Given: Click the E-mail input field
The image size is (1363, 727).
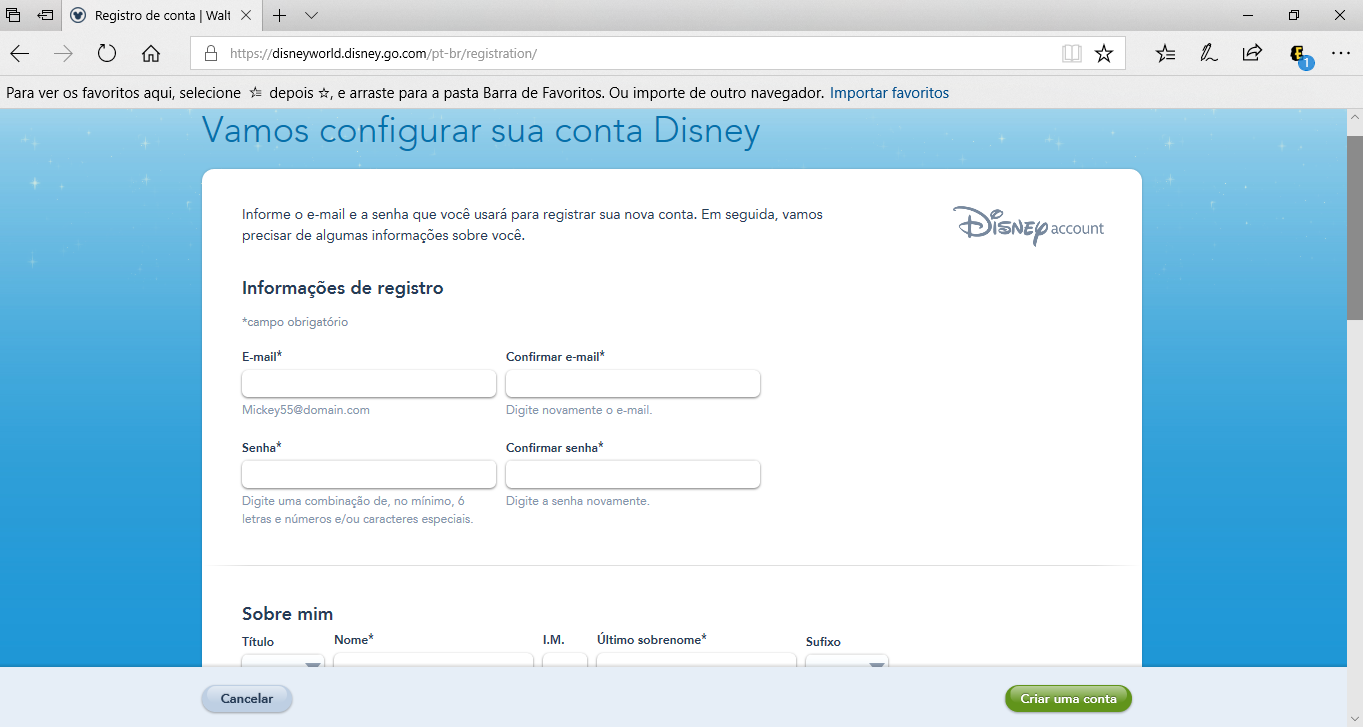Looking at the screenshot, I should click(369, 384).
